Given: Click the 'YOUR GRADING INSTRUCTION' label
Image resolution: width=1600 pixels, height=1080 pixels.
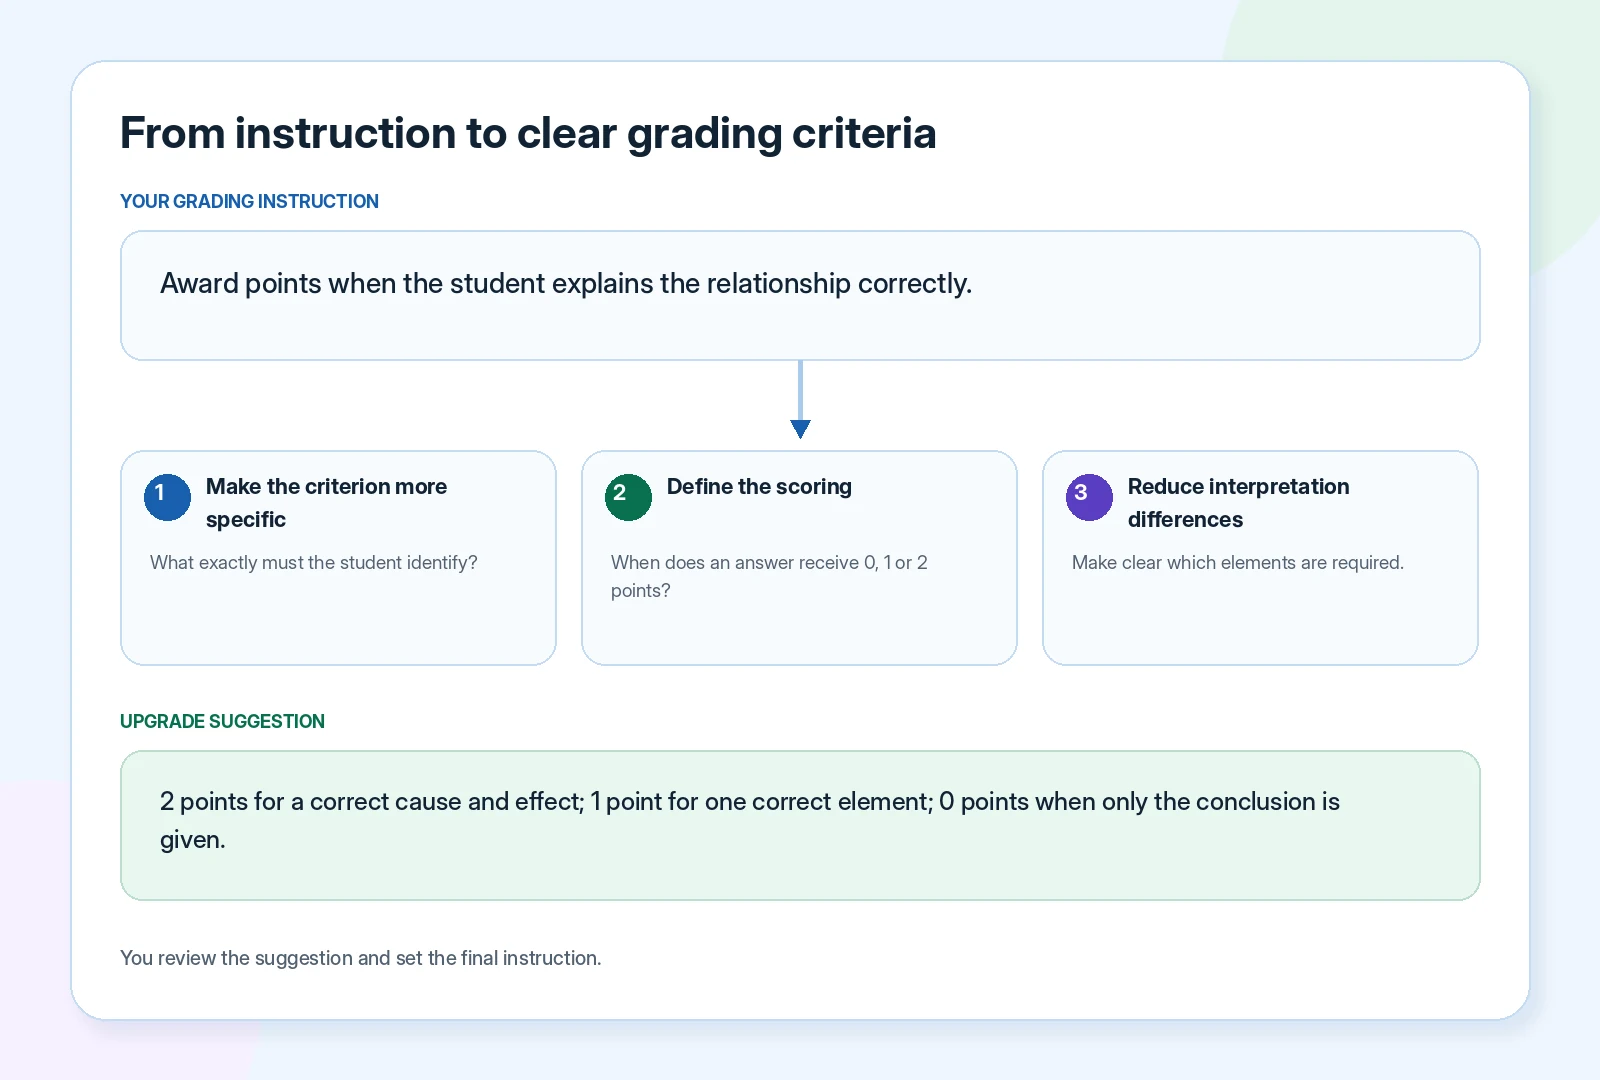Looking at the screenshot, I should click(x=249, y=201).
